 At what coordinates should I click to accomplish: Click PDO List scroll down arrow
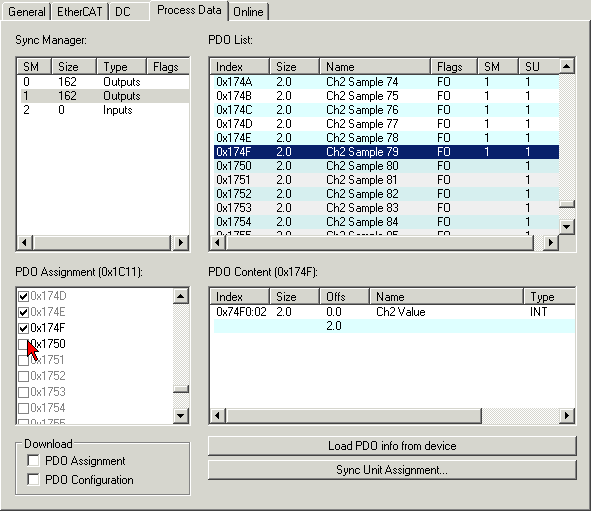pyautogui.click(x=567, y=227)
